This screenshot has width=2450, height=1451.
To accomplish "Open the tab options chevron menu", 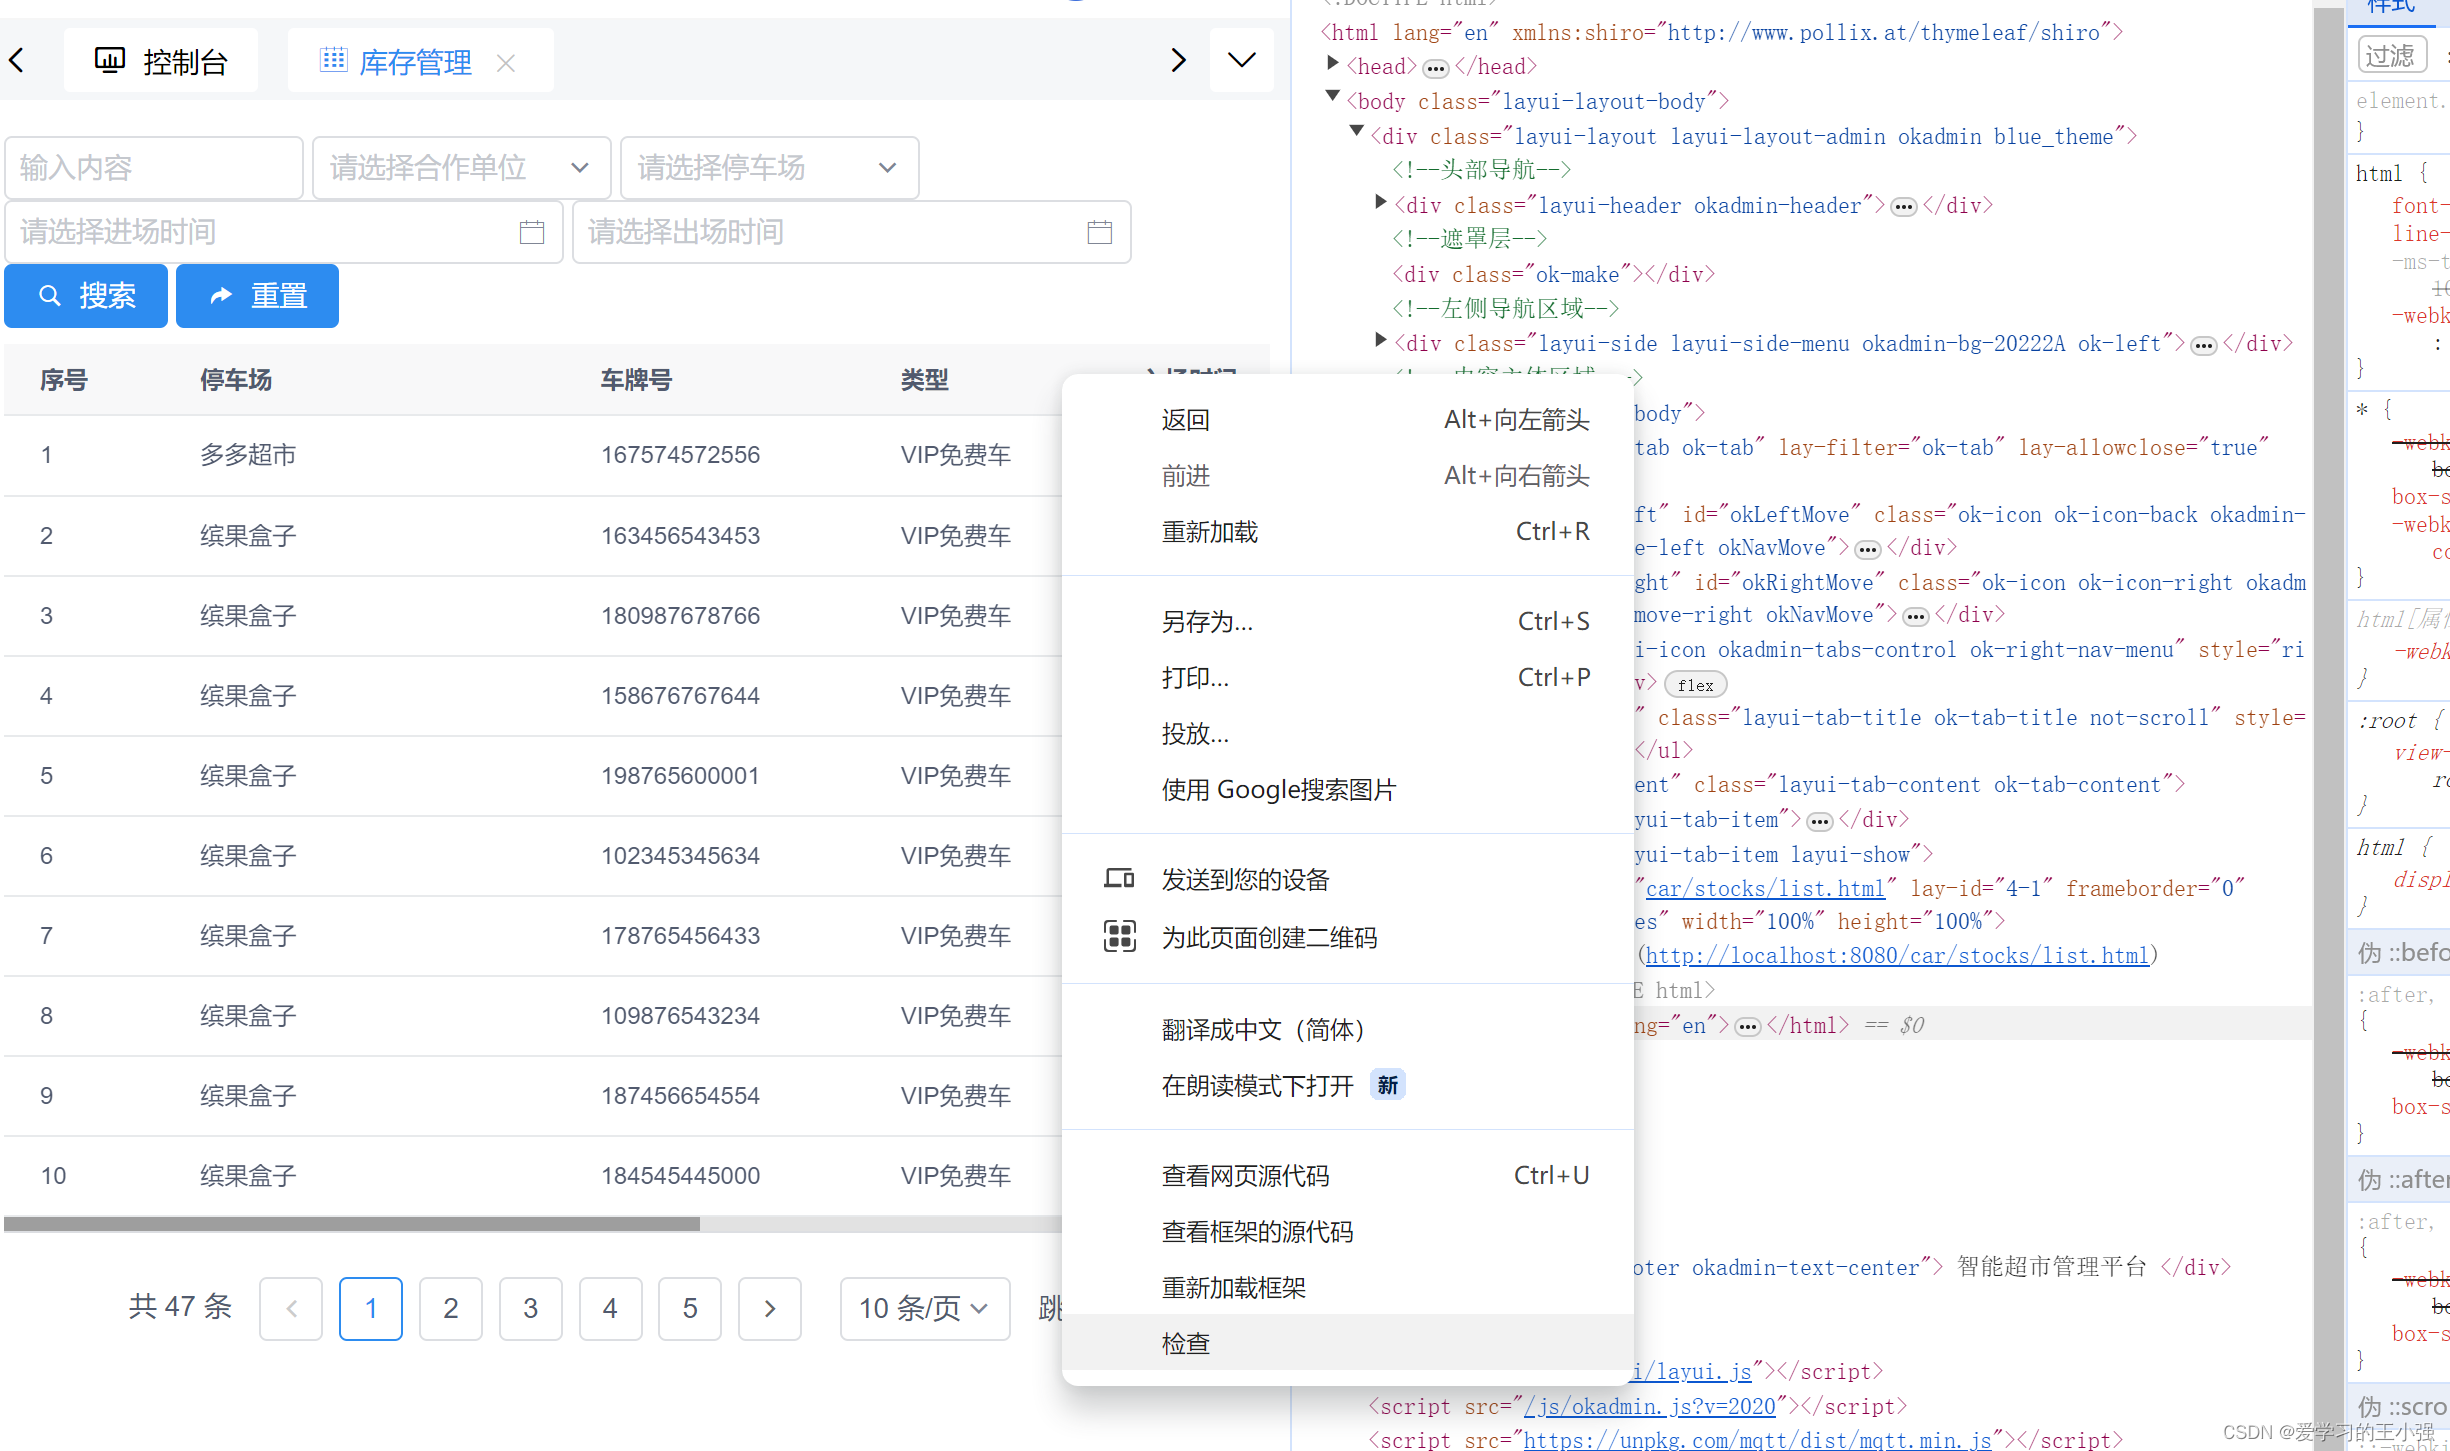I will (1242, 61).
